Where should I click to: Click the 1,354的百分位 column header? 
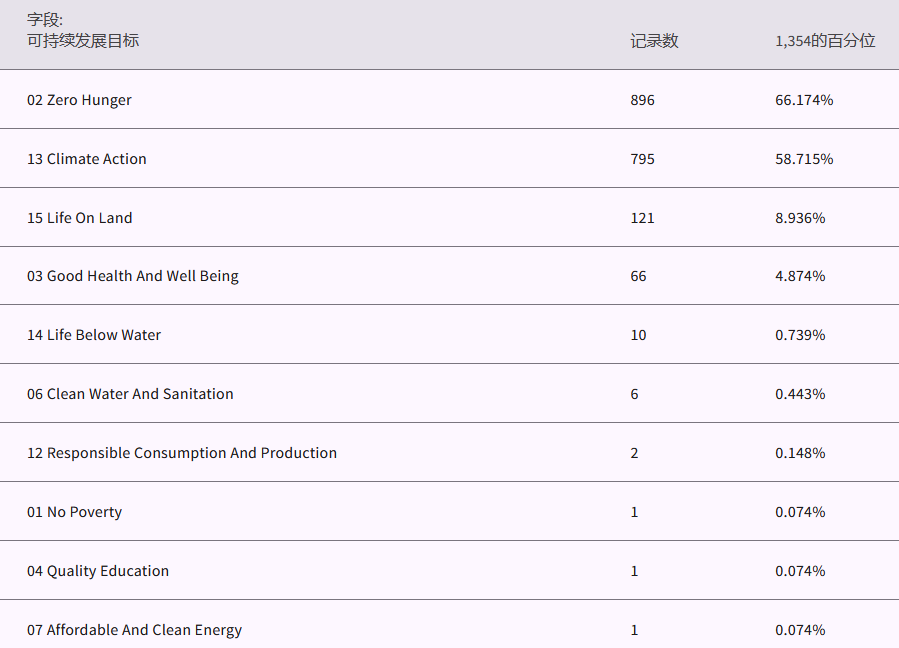pos(825,41)
